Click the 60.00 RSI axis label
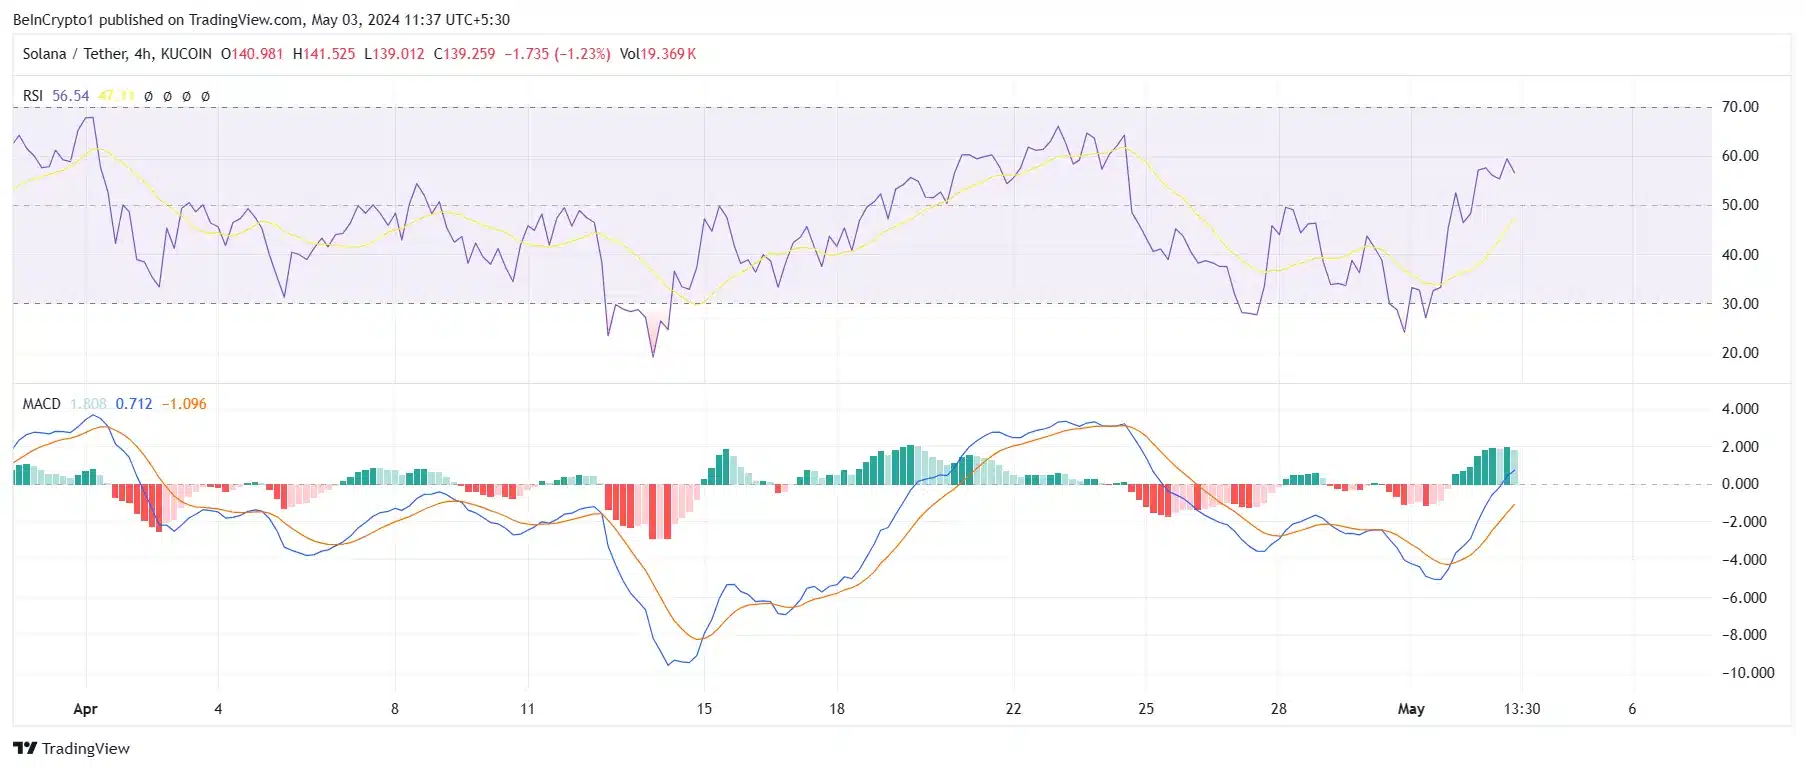 [x=1740, y=156]
